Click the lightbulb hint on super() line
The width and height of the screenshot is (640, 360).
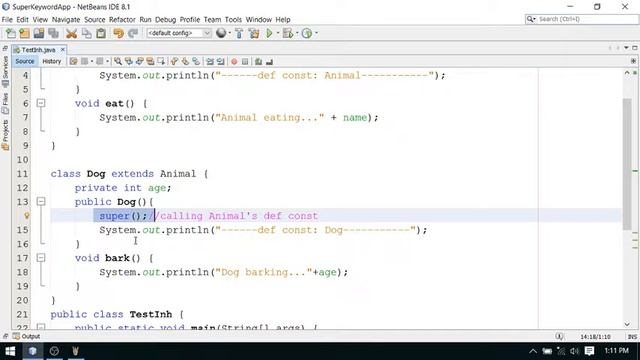(x=27, y=216)
